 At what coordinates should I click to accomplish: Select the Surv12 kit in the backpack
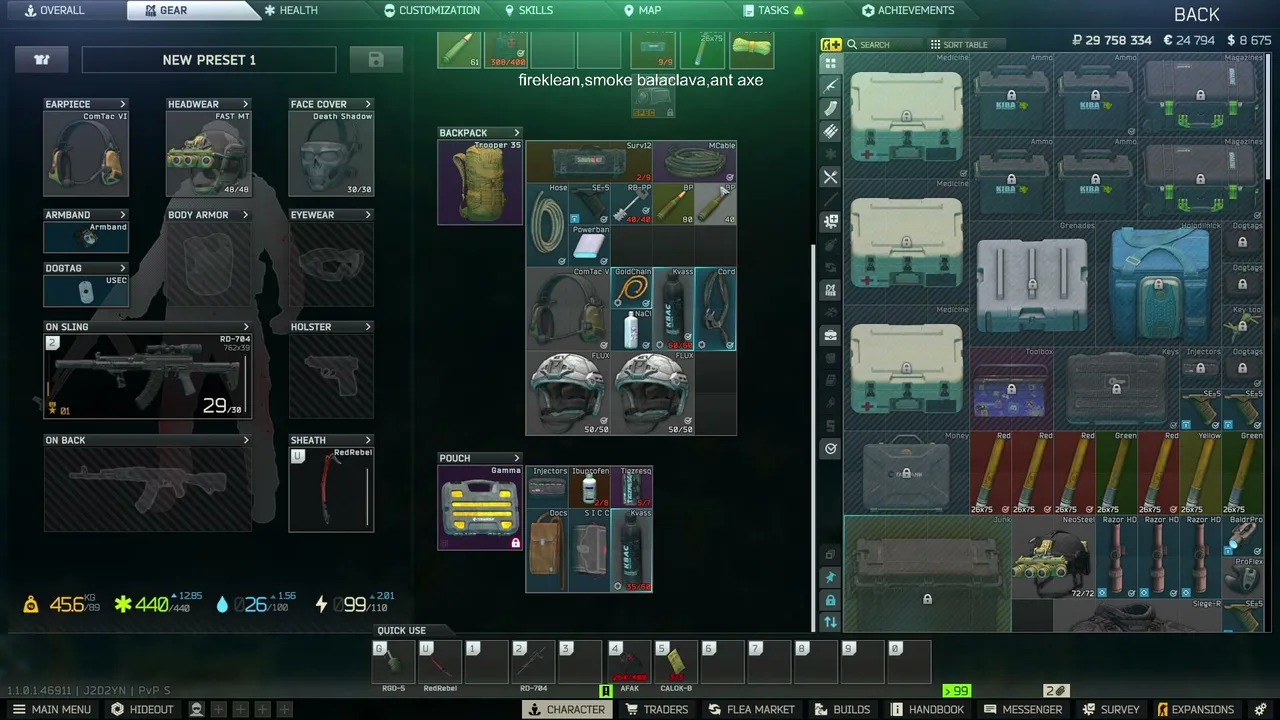coord(589,162)
